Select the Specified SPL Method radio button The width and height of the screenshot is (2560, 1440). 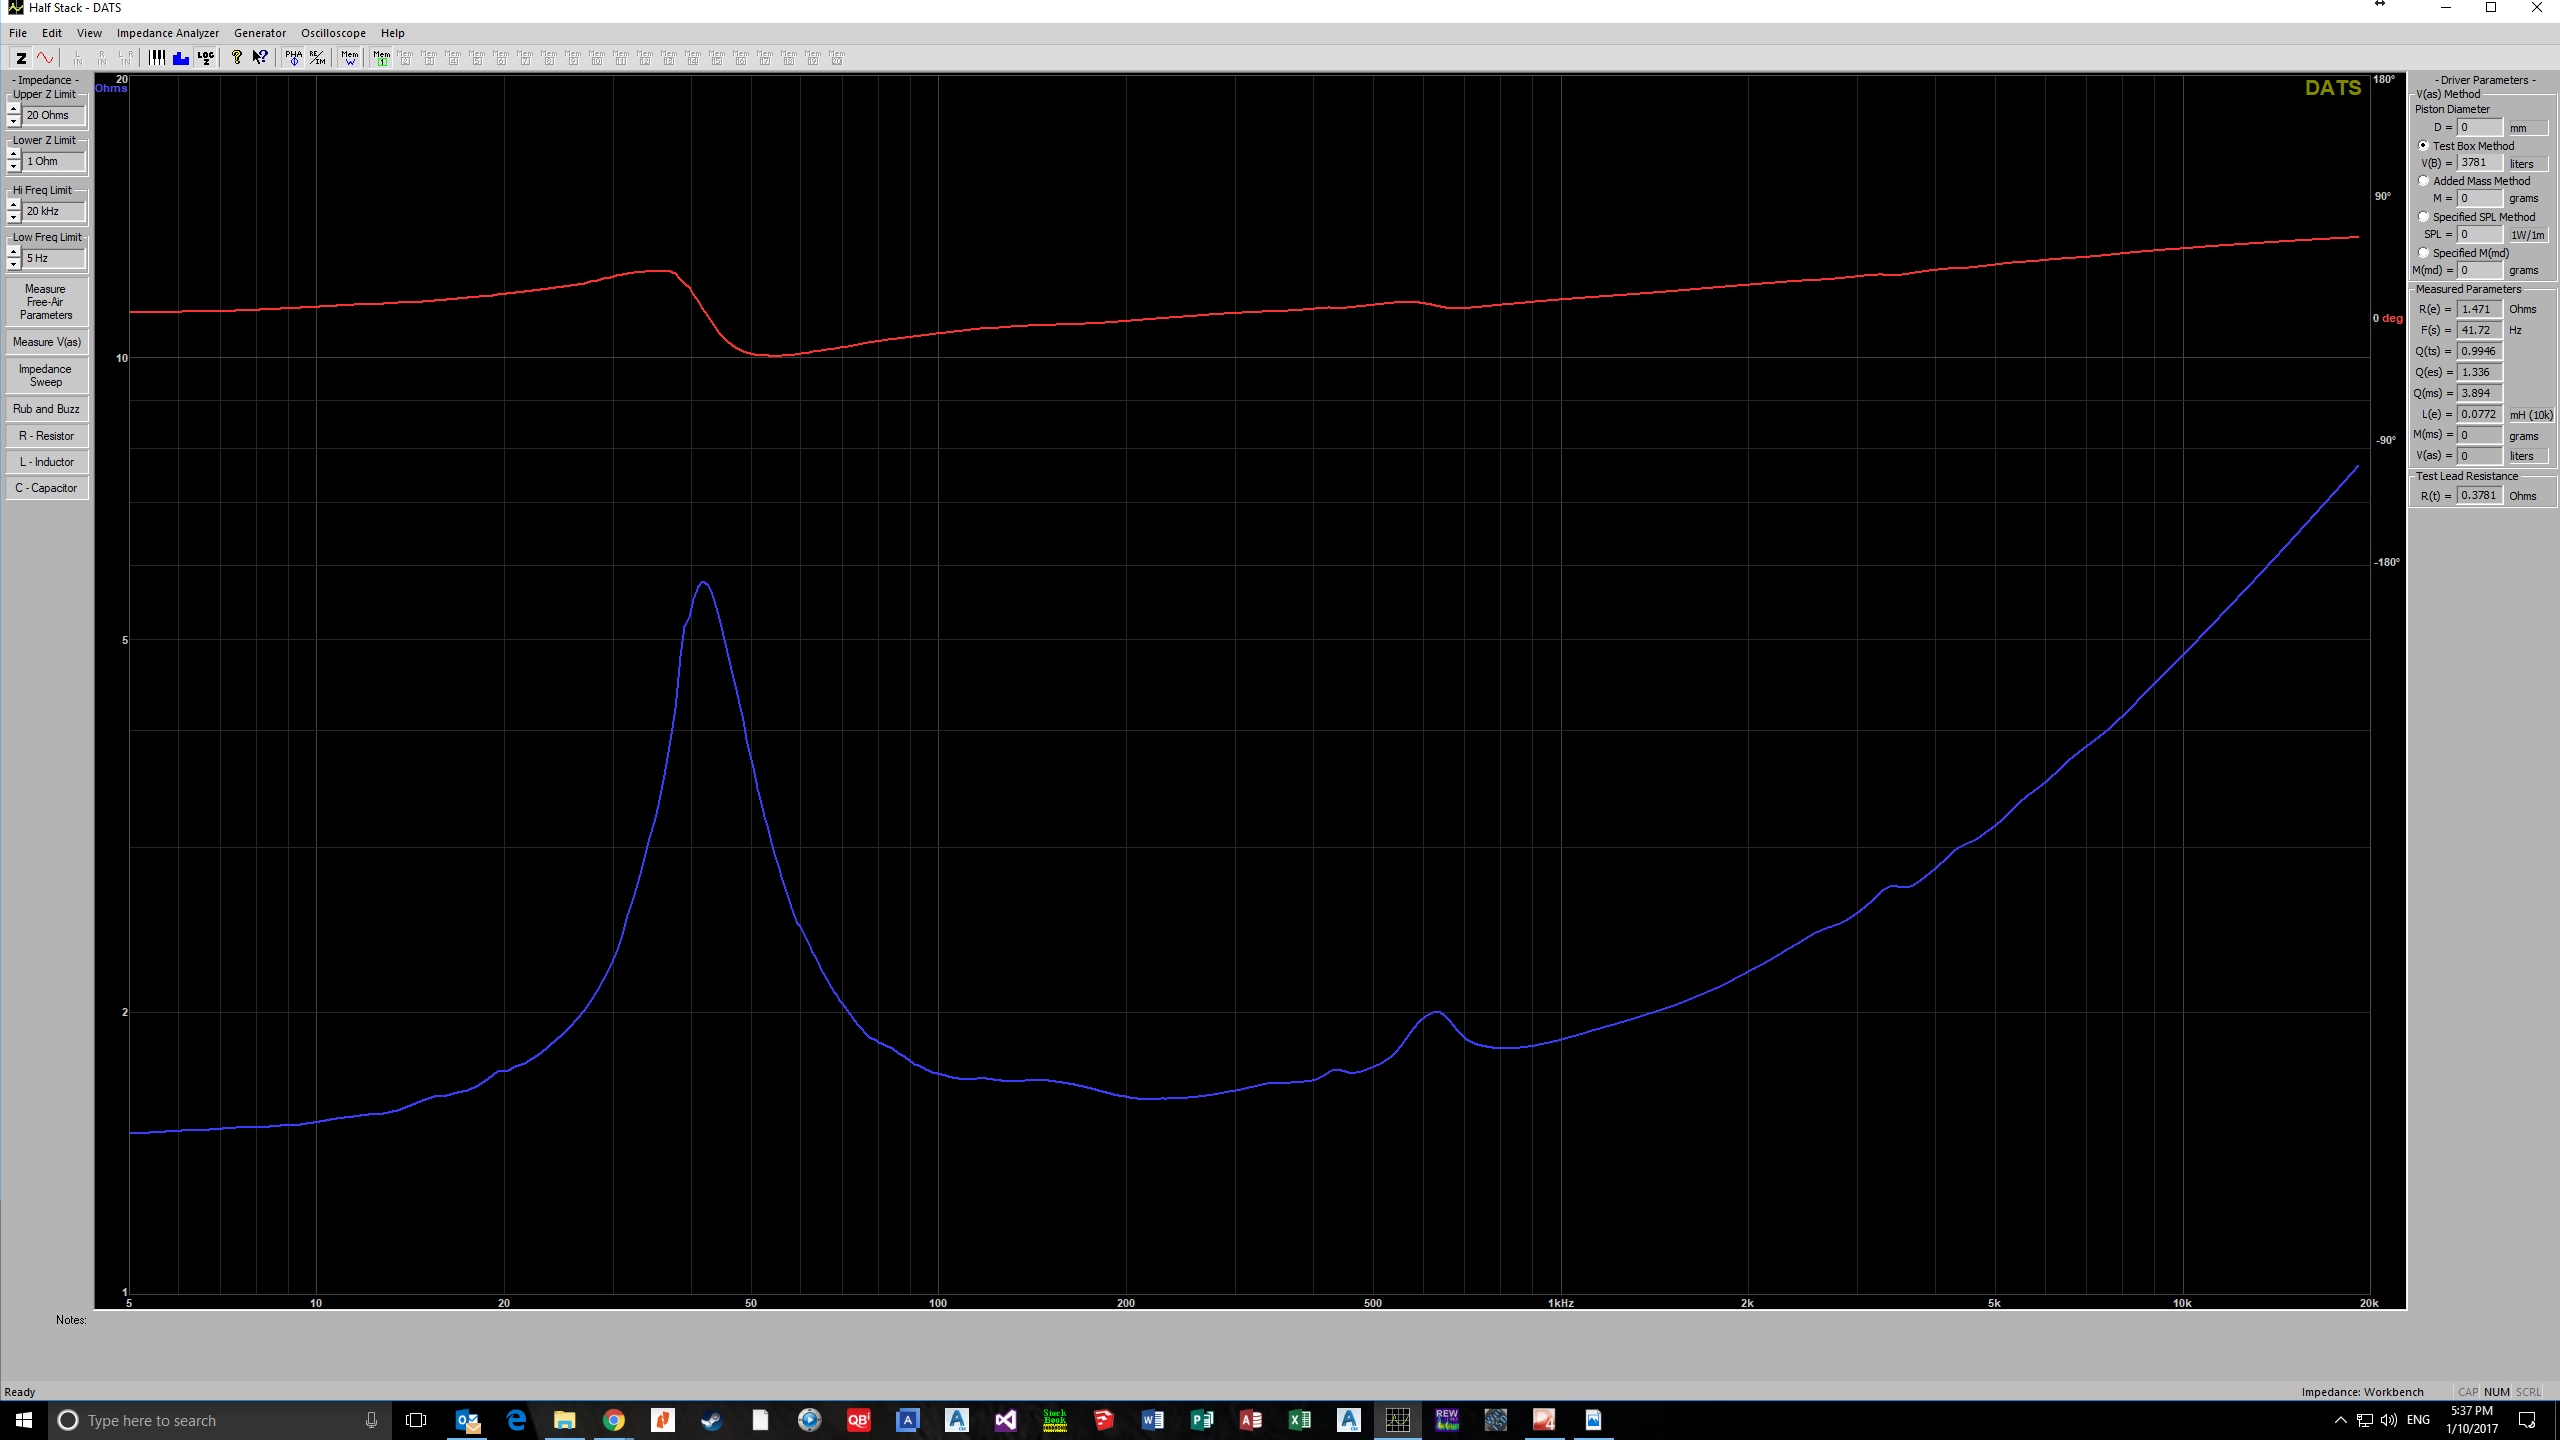[2423, 217]
